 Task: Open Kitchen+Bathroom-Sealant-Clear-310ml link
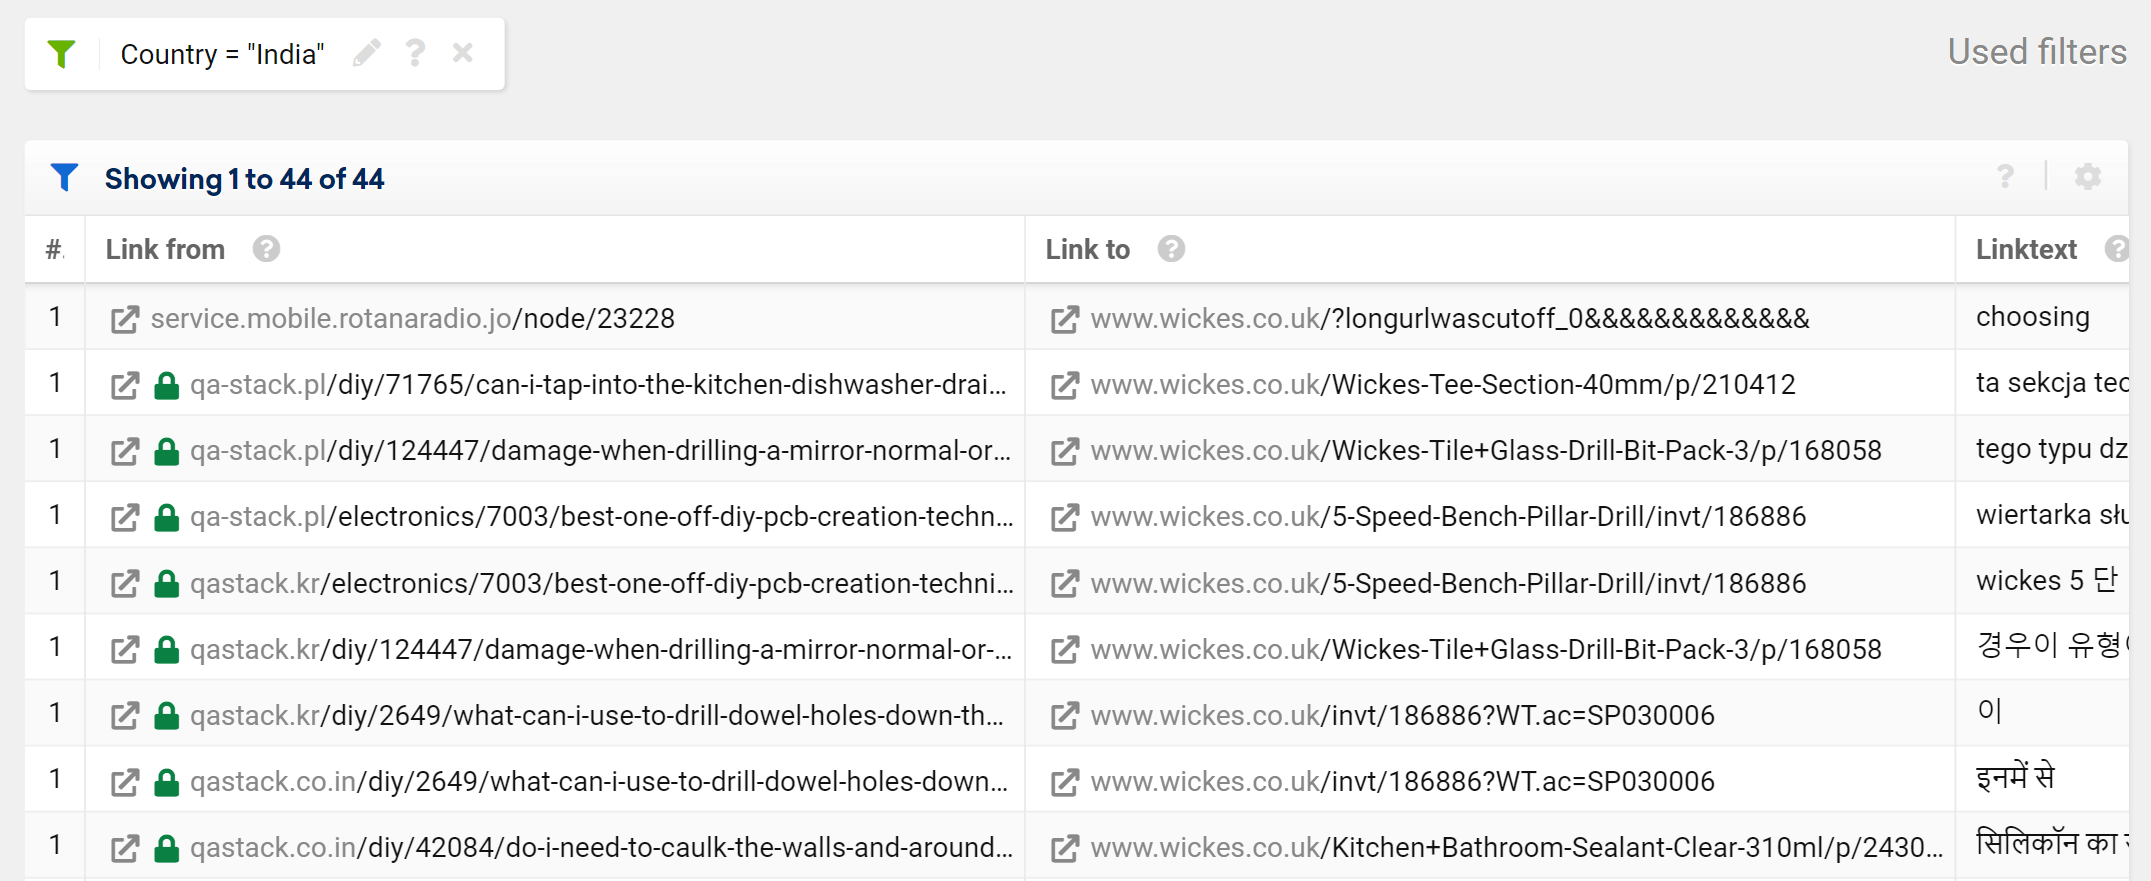click(1517, 847)
